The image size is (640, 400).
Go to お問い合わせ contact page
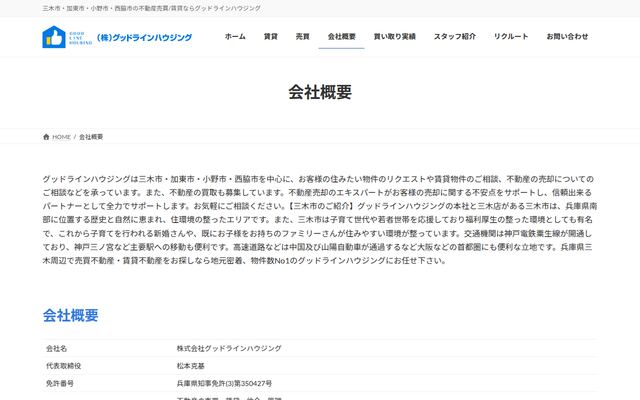click(x=567, y=36)
